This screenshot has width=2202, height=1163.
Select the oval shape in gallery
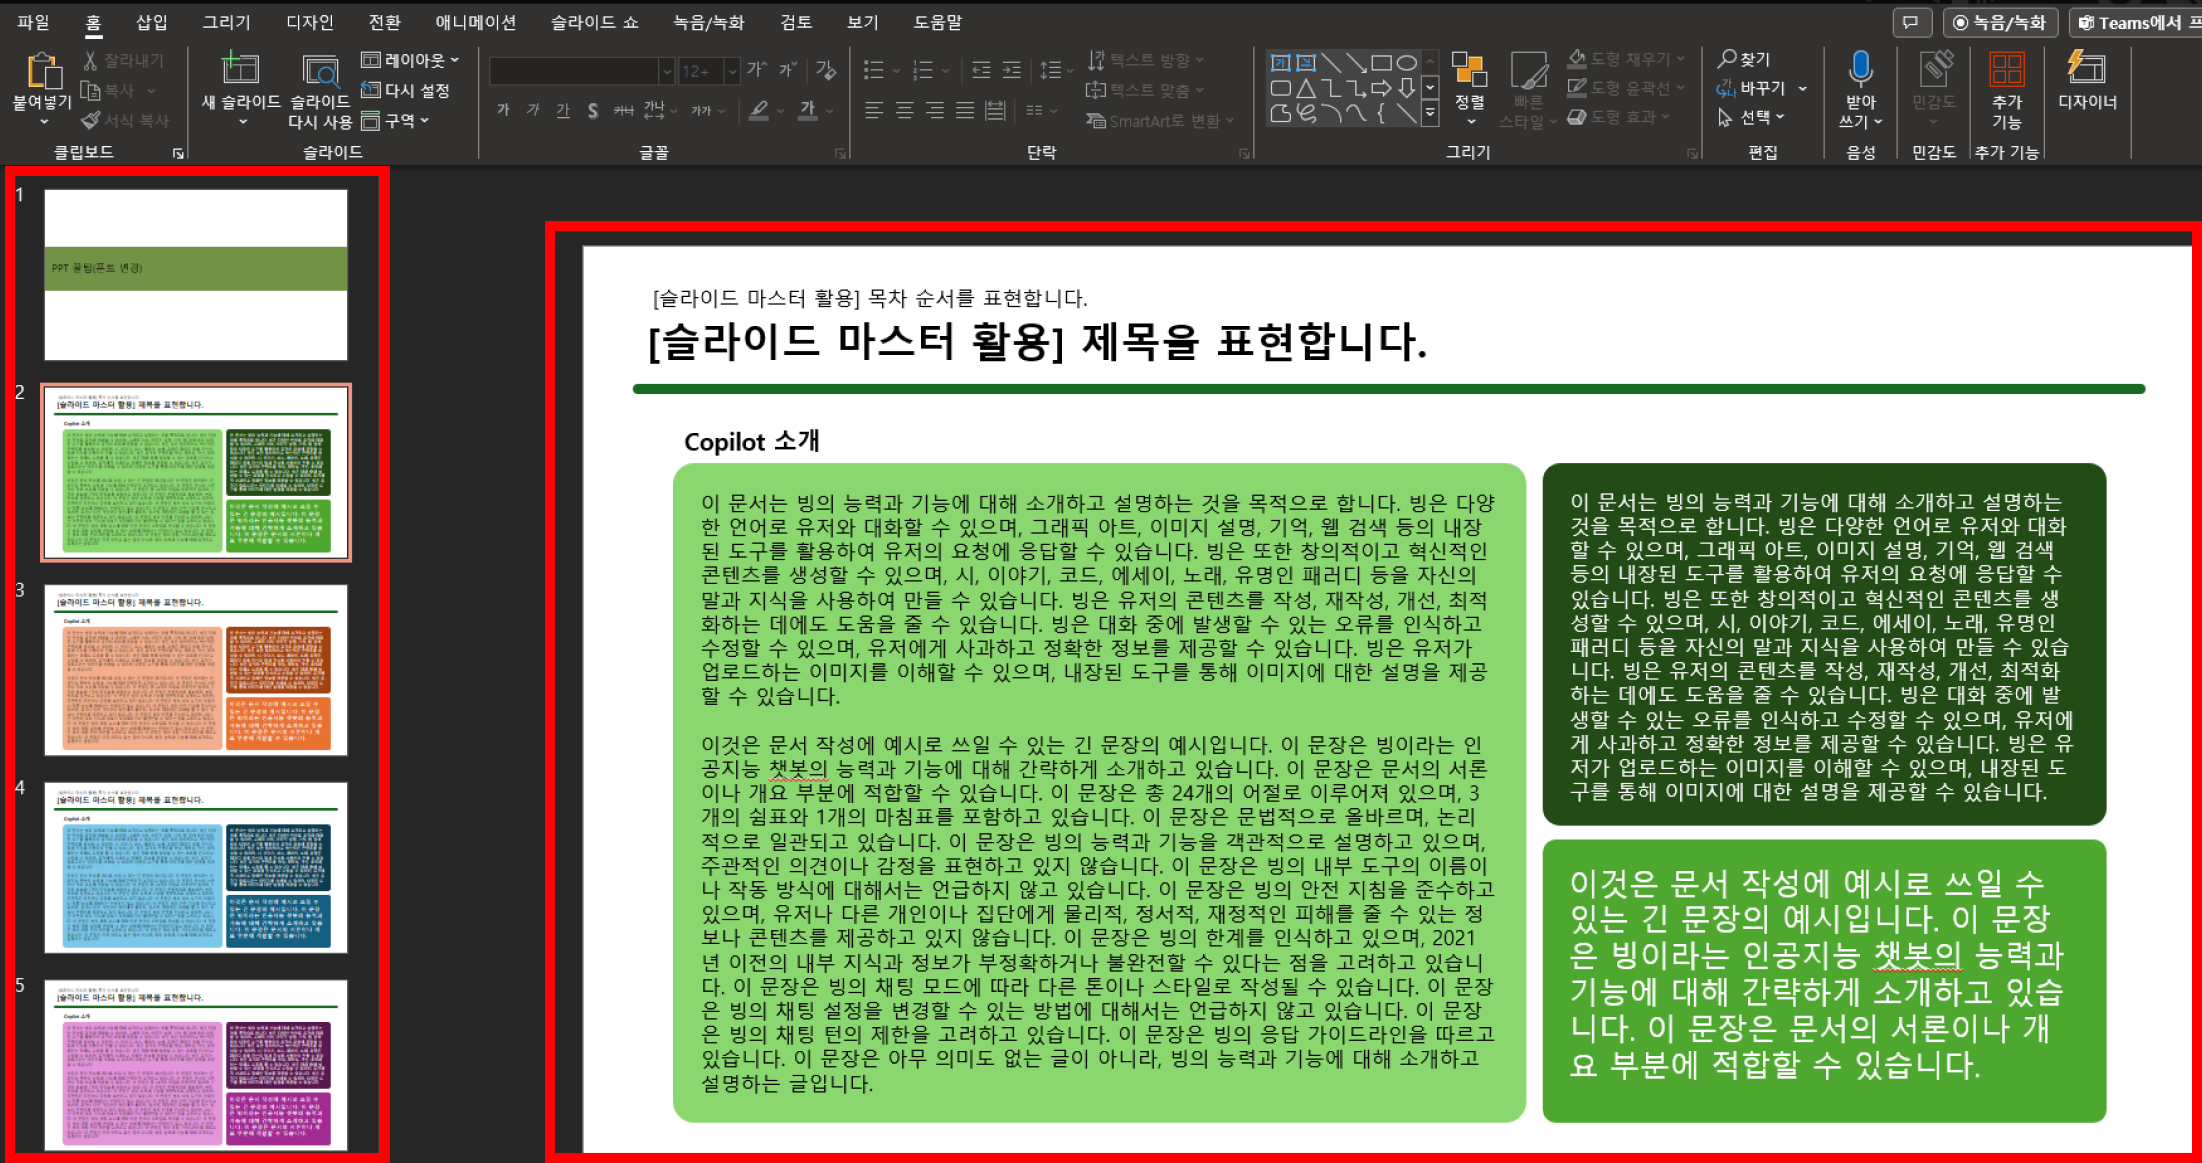[1406, 63]
